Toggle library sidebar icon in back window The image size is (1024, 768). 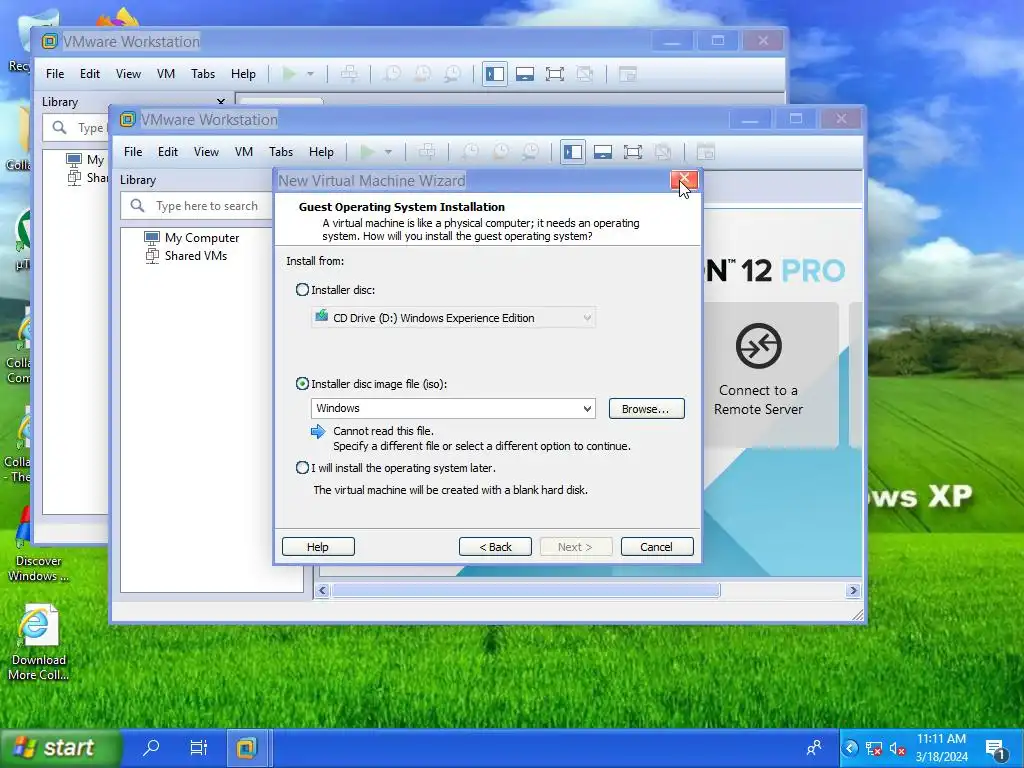(x=495, y=74)
